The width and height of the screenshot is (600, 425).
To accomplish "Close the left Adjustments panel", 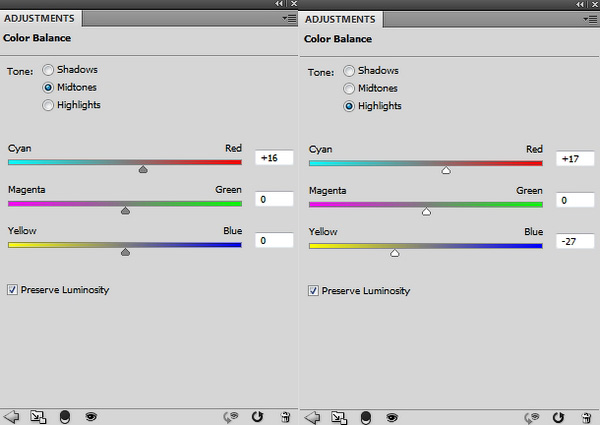I will [x=293, y=3].
